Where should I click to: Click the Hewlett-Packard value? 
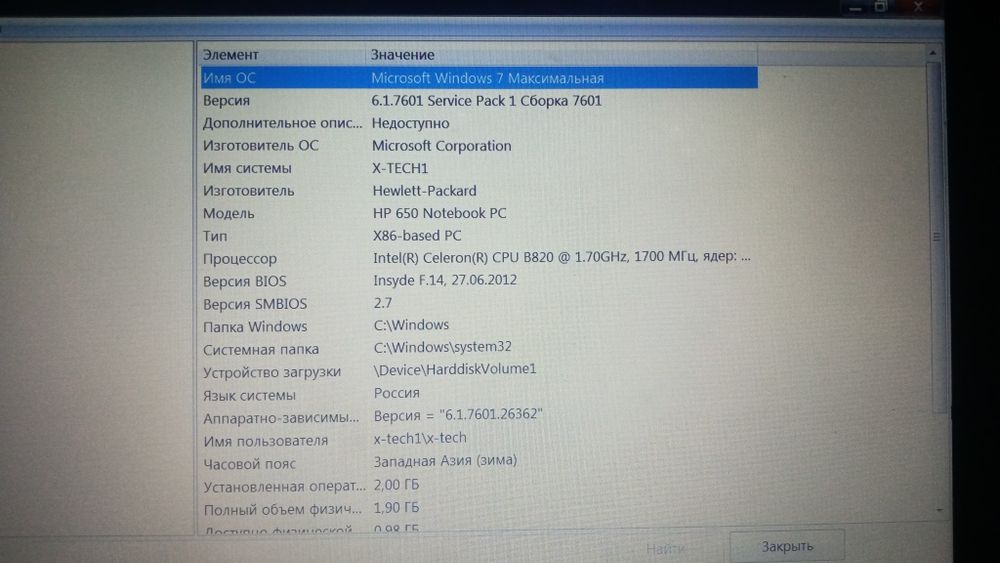click(x=425, y=191)
